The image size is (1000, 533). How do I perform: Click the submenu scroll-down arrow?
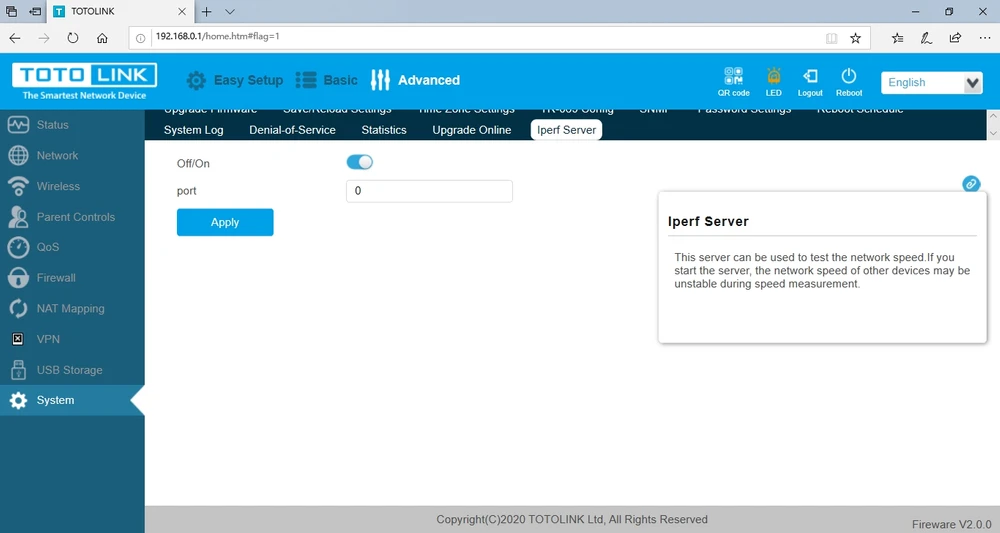993,134
